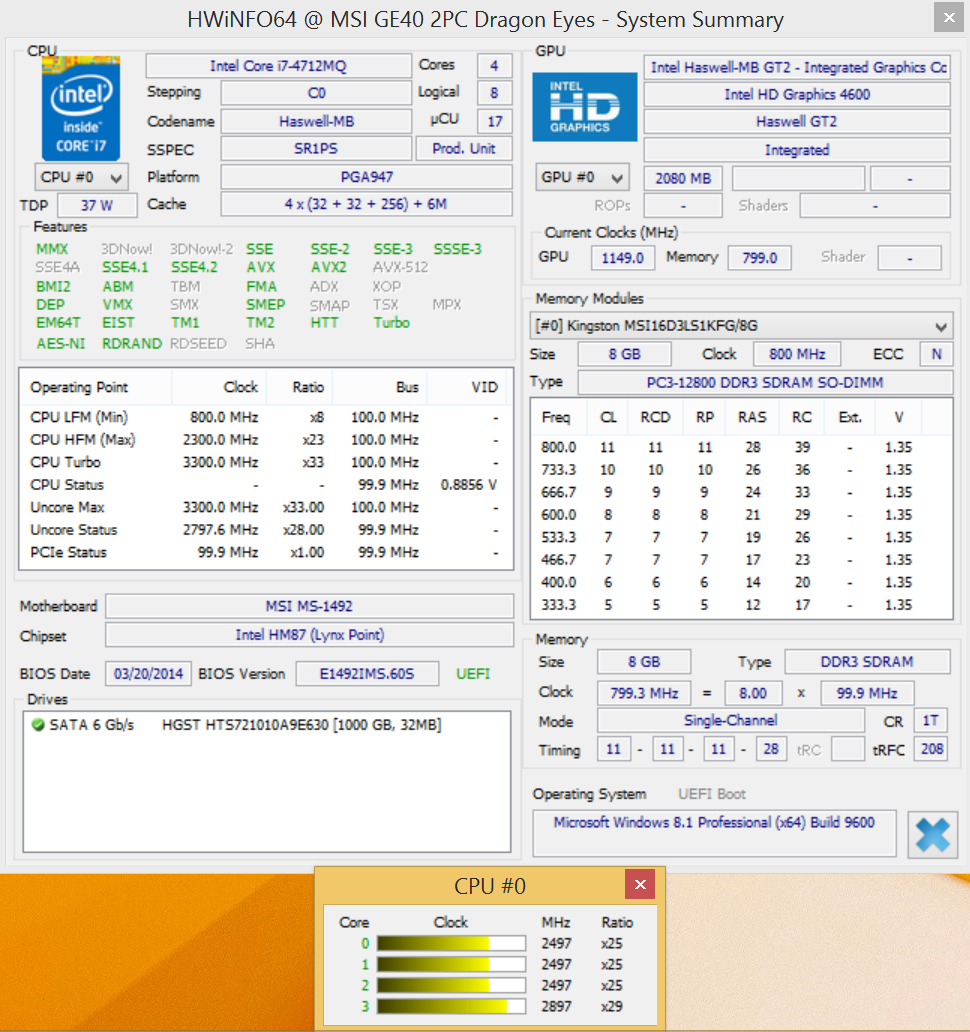The height and width of the screenshot is (1032, 970).
Task: Click the SSE4.2 feature label
Action: pos(194,267)
